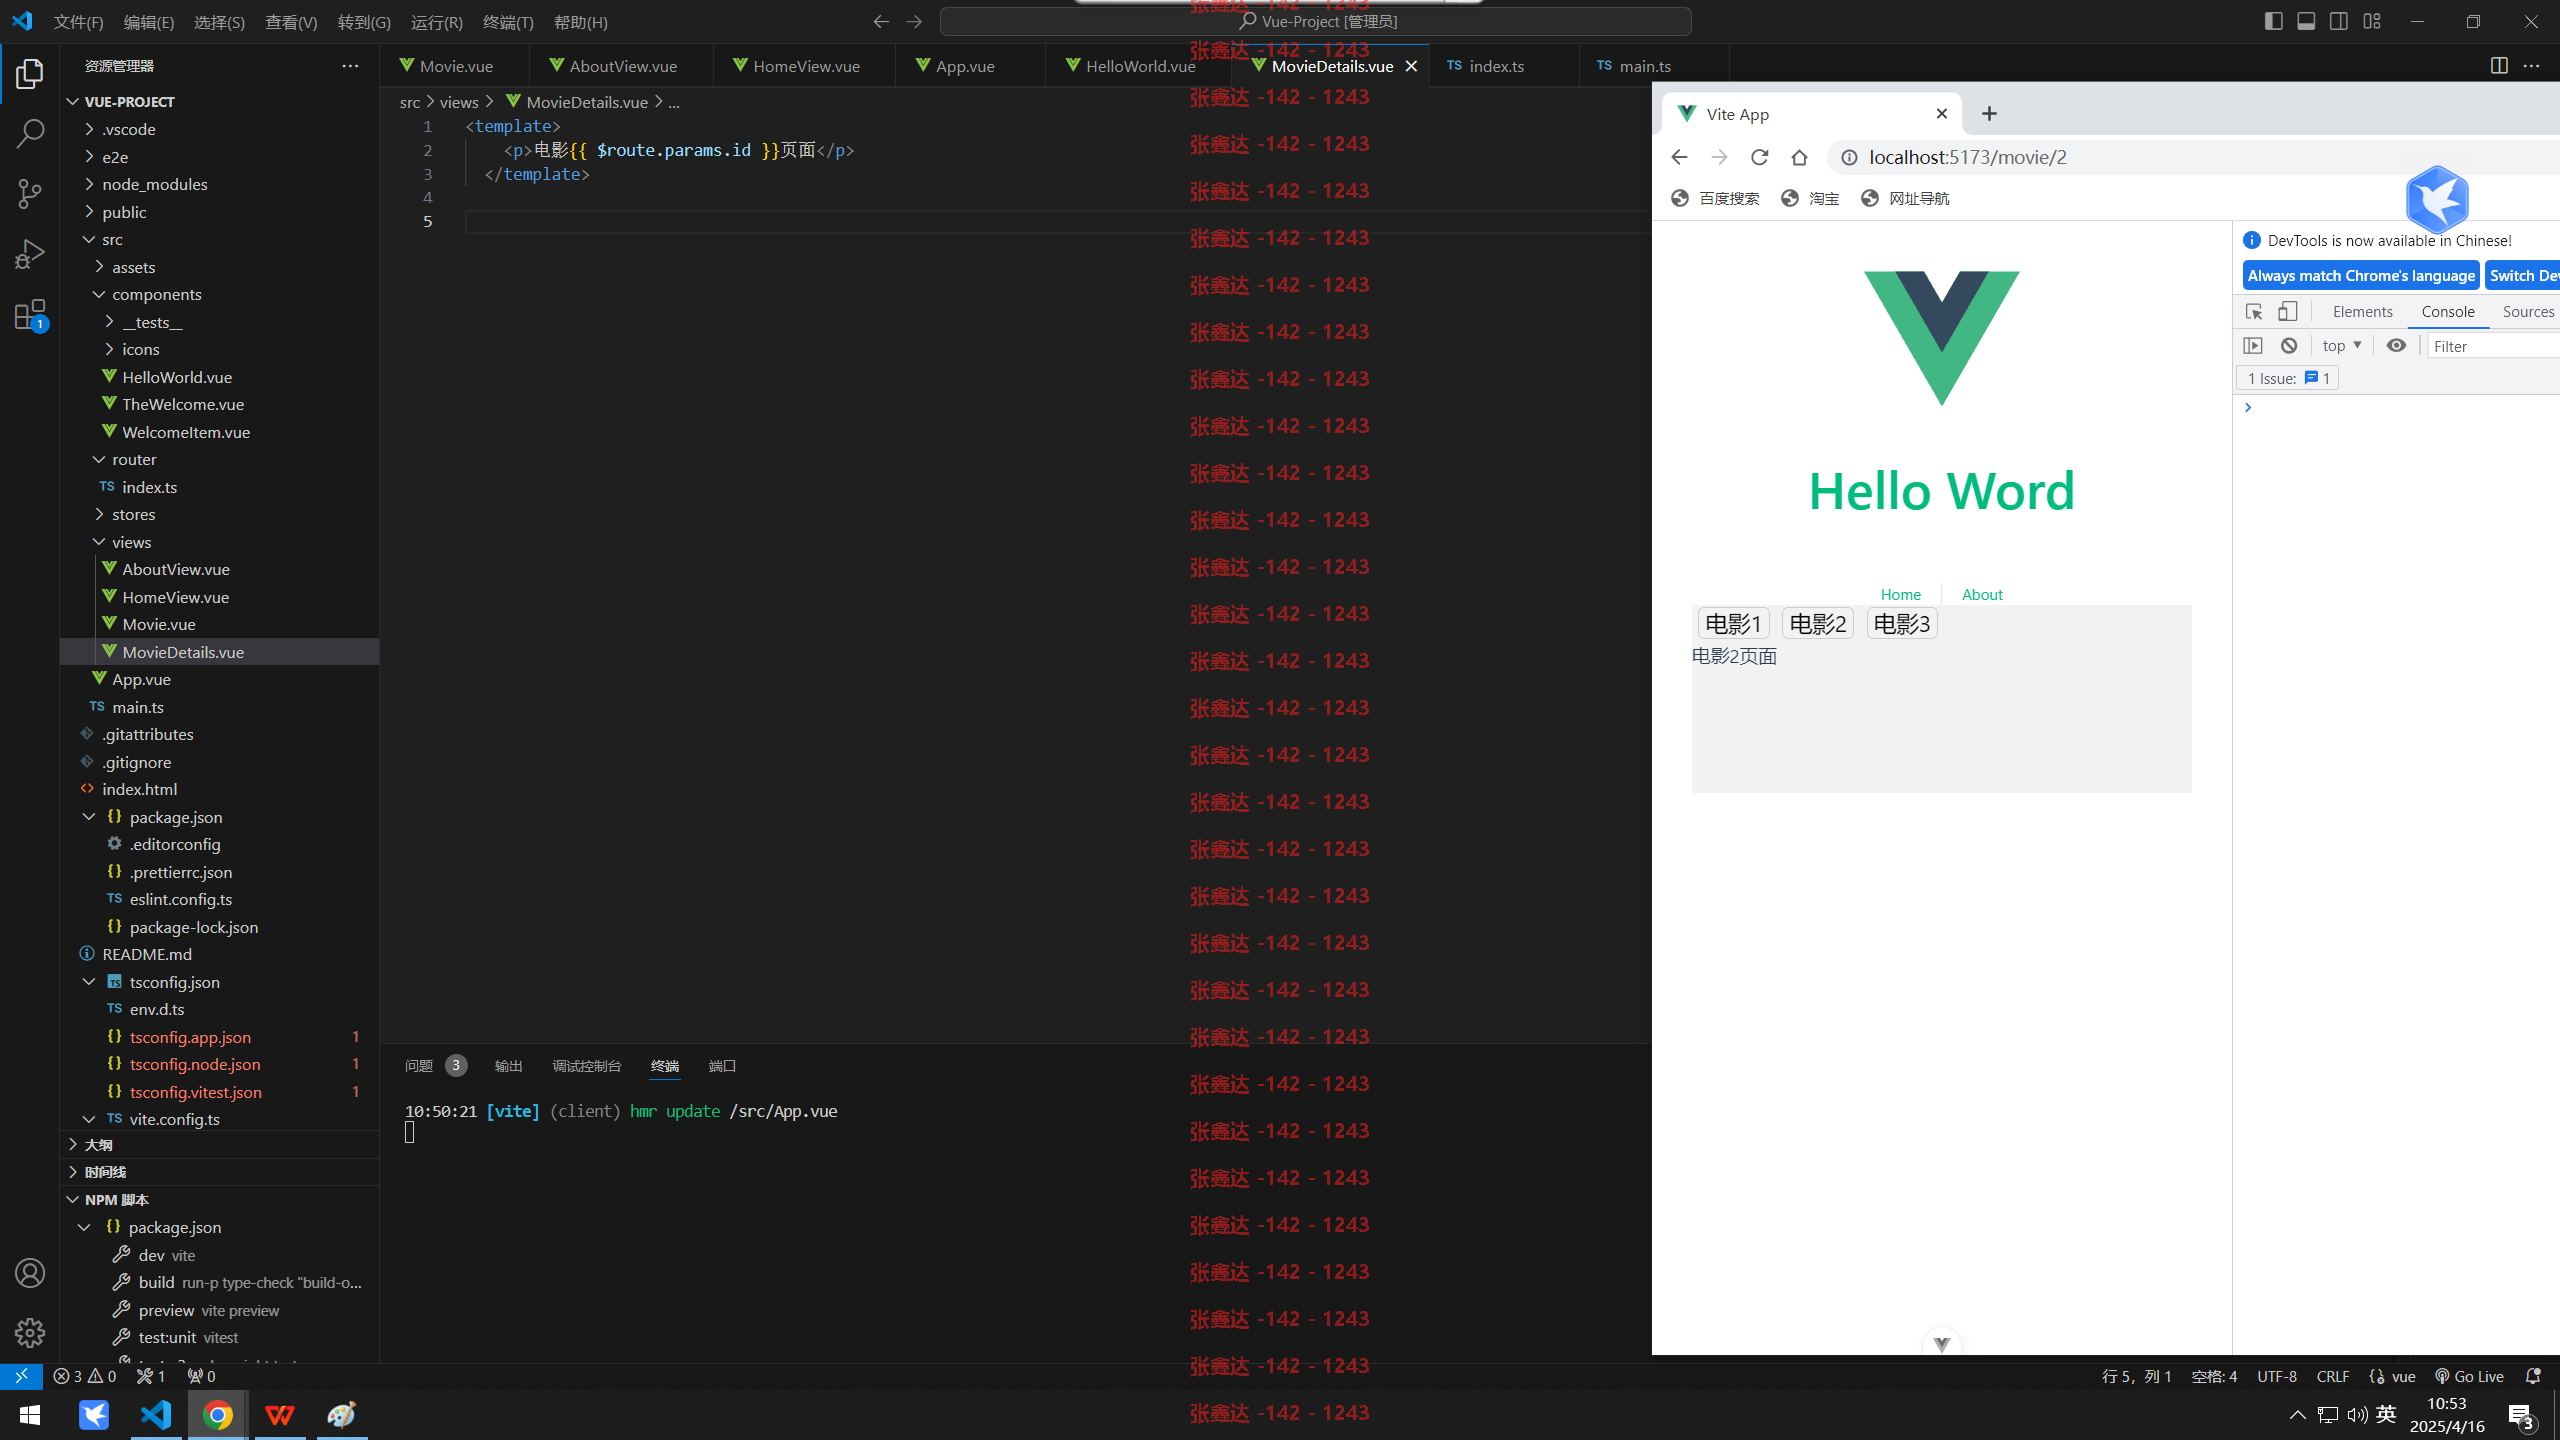
Task: Click DevTools inspect element icon
Action: pos(2254,312)
